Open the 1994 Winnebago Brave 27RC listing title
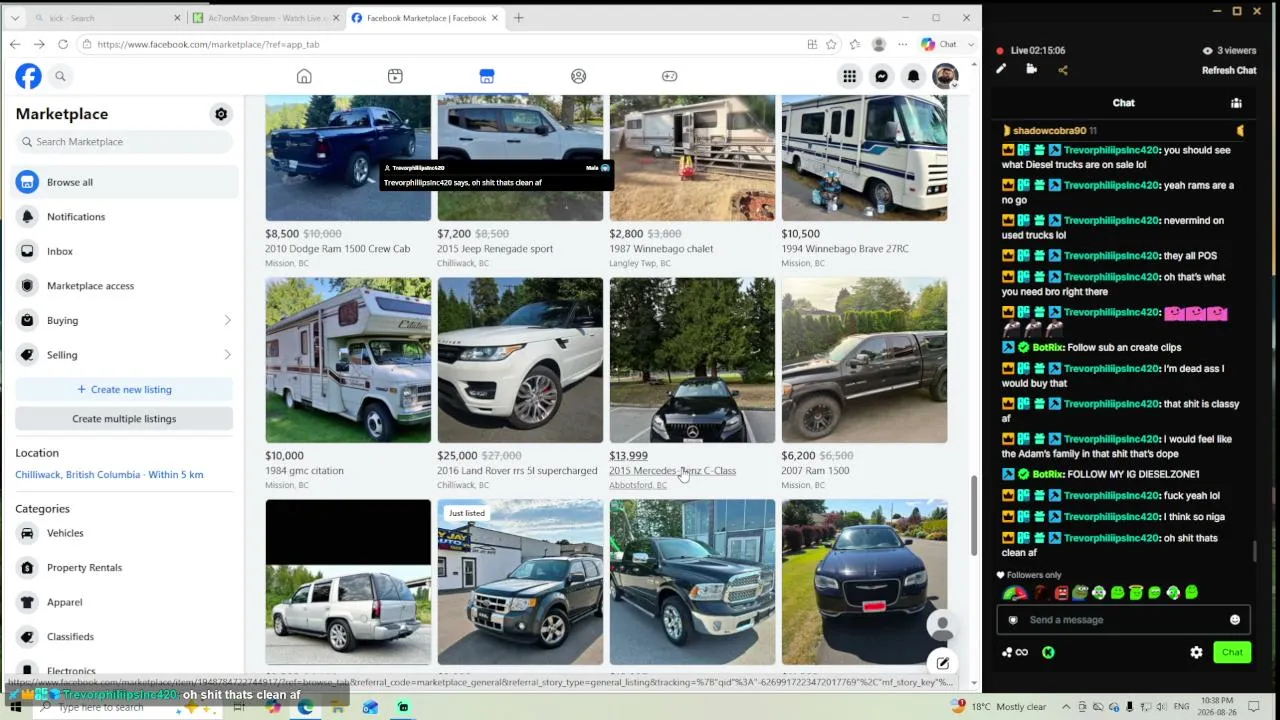This screenshot has width=1280, height=720. pyautogui.click(x=845, y=249)
